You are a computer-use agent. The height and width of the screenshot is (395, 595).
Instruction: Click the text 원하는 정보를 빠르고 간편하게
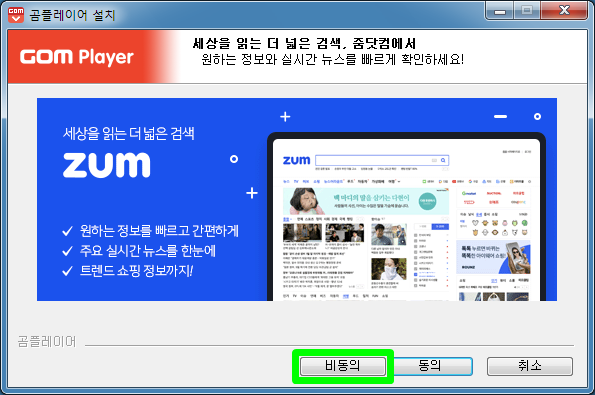point(159,230)
